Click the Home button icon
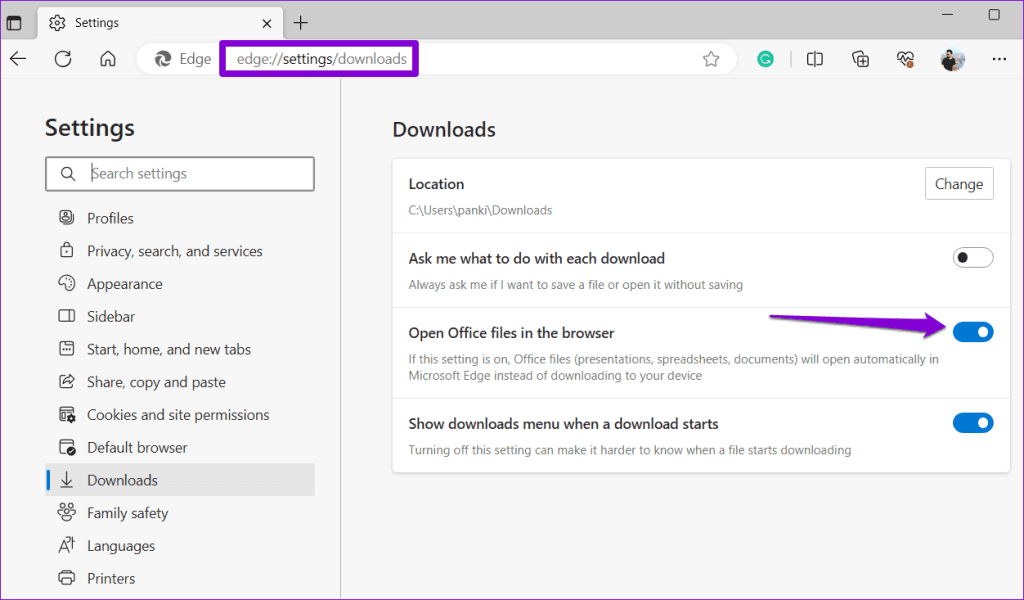1024x600 pixels. click(108, 59)
